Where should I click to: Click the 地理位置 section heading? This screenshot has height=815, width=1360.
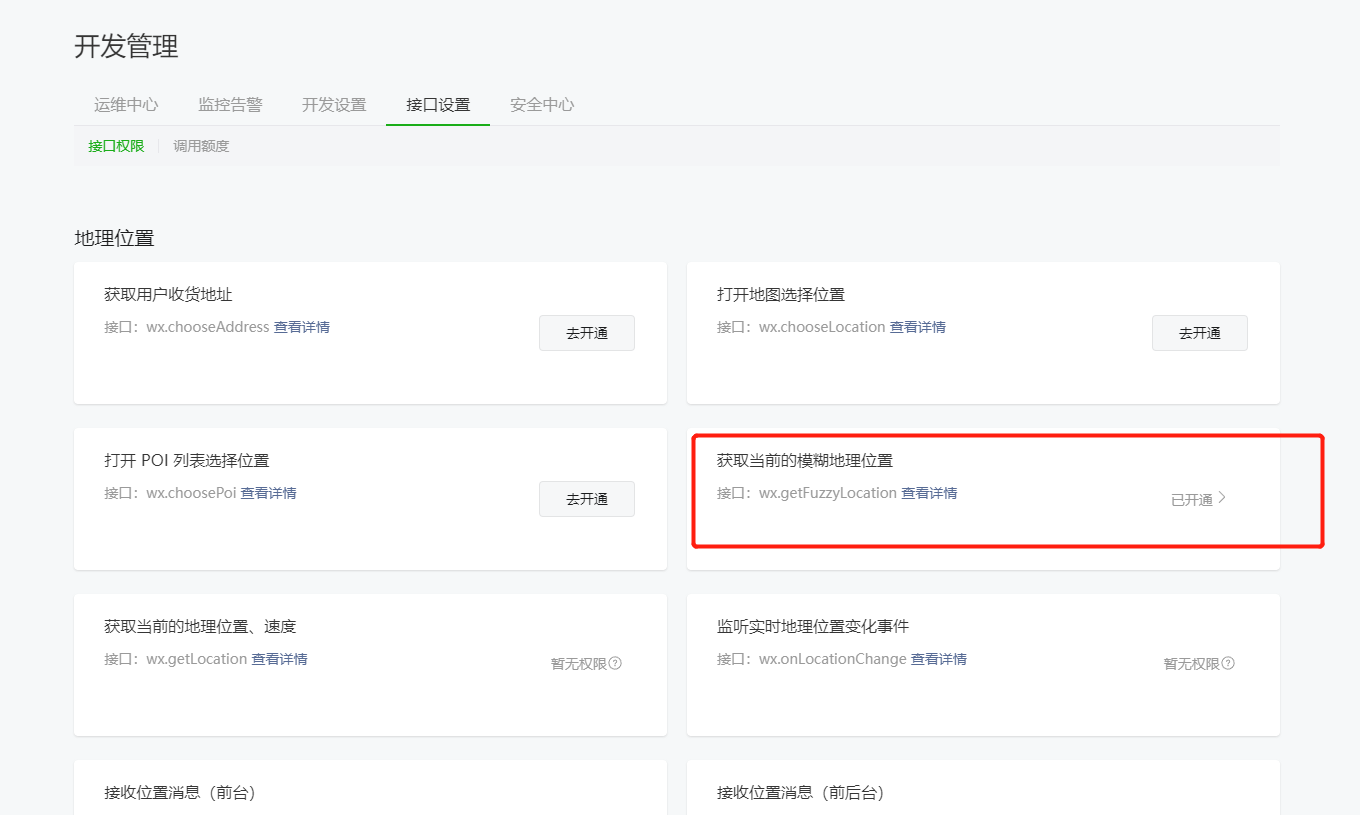click(x=114, y=238)
